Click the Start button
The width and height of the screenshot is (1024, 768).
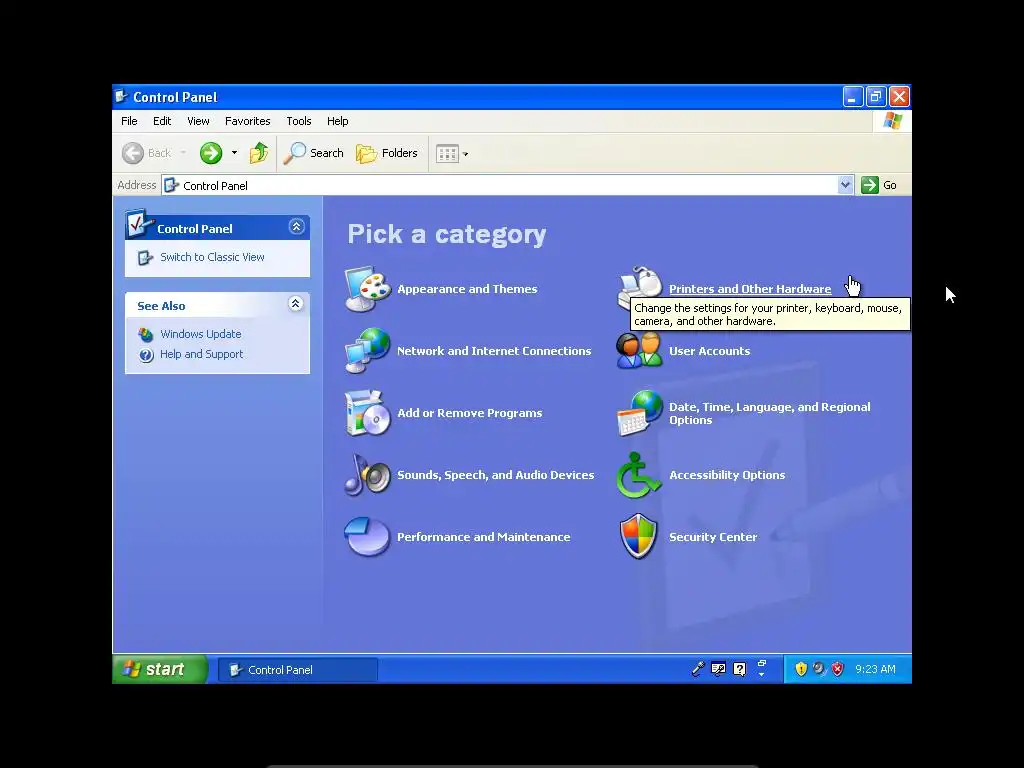161,669
